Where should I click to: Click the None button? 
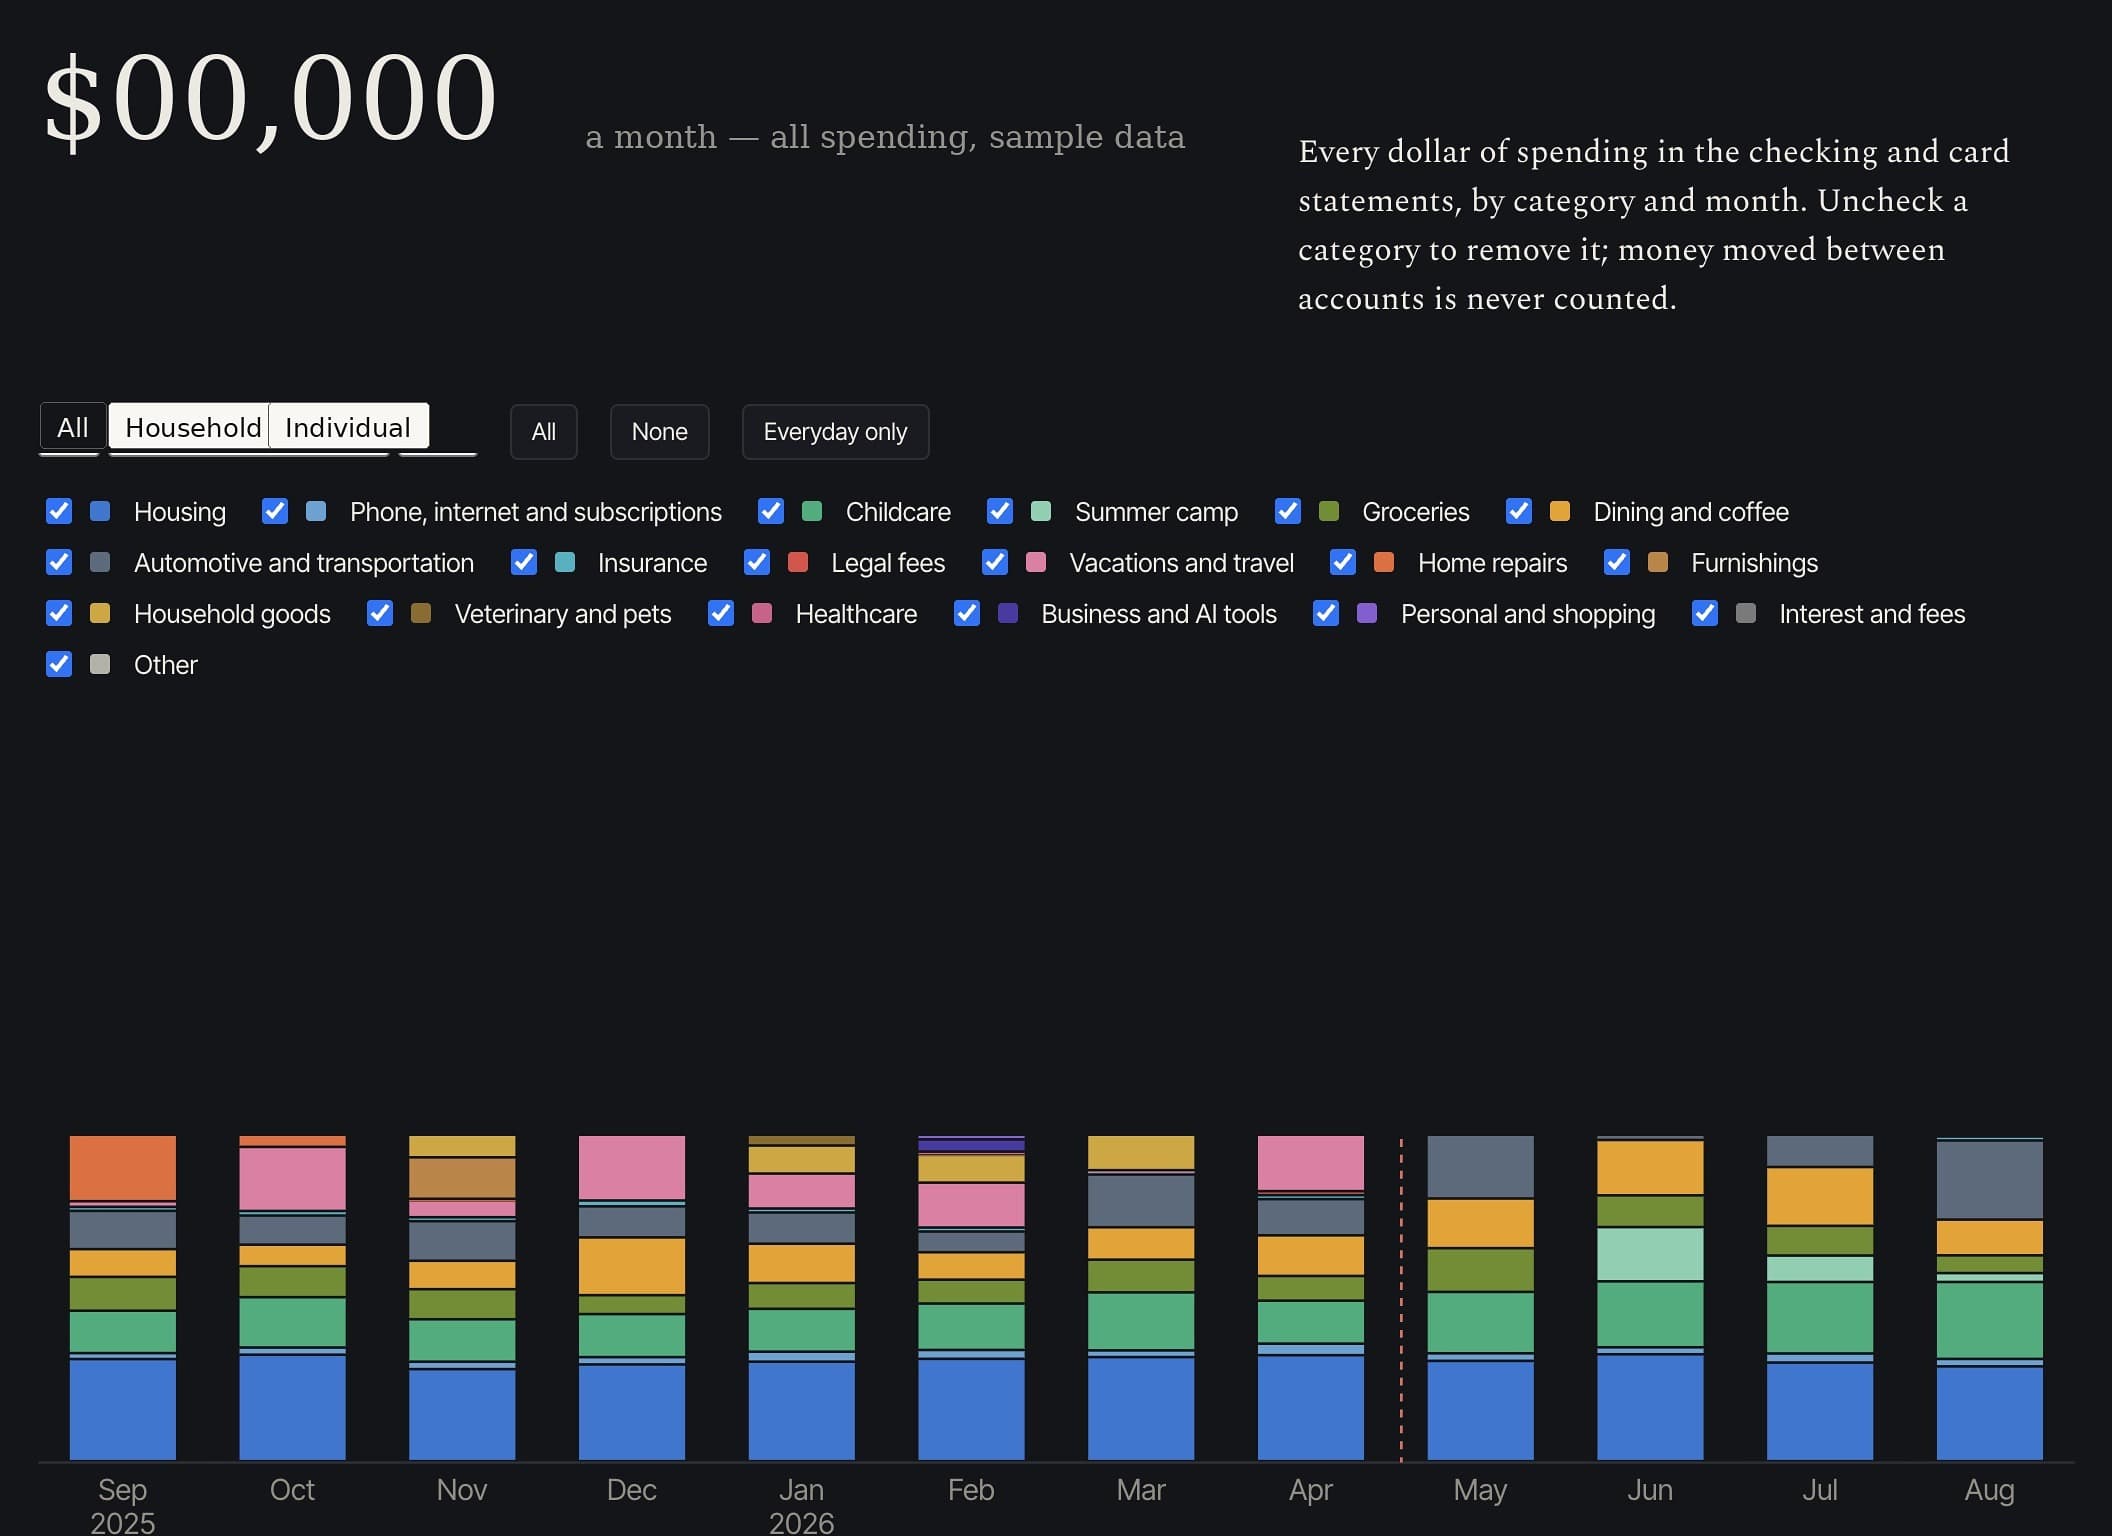click(660, 432)
